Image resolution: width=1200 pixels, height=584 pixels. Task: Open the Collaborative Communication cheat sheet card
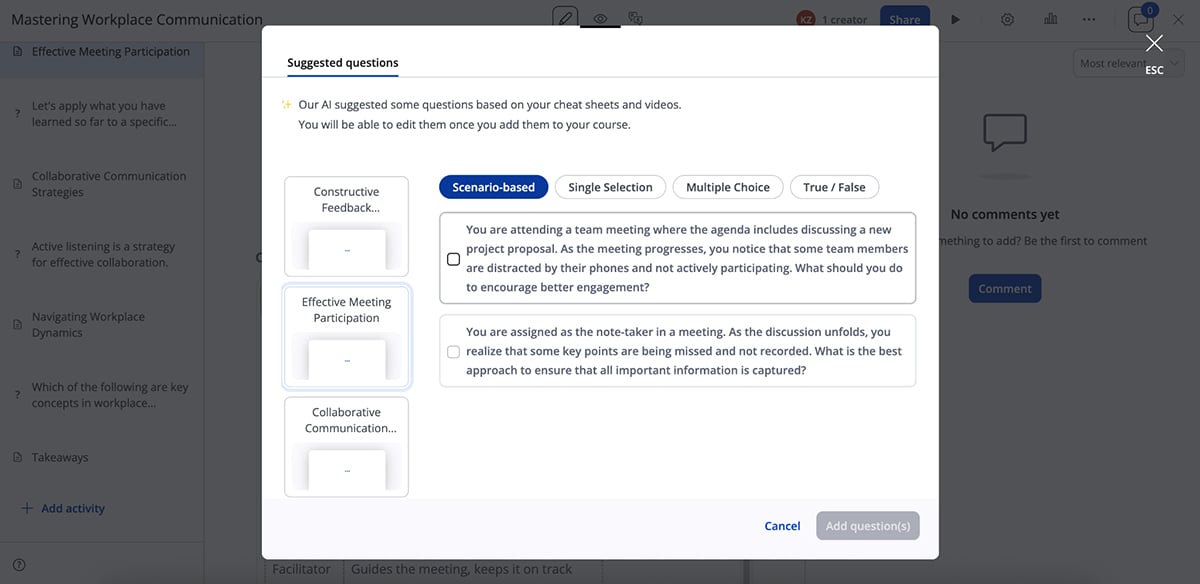[x=346, y=446]
